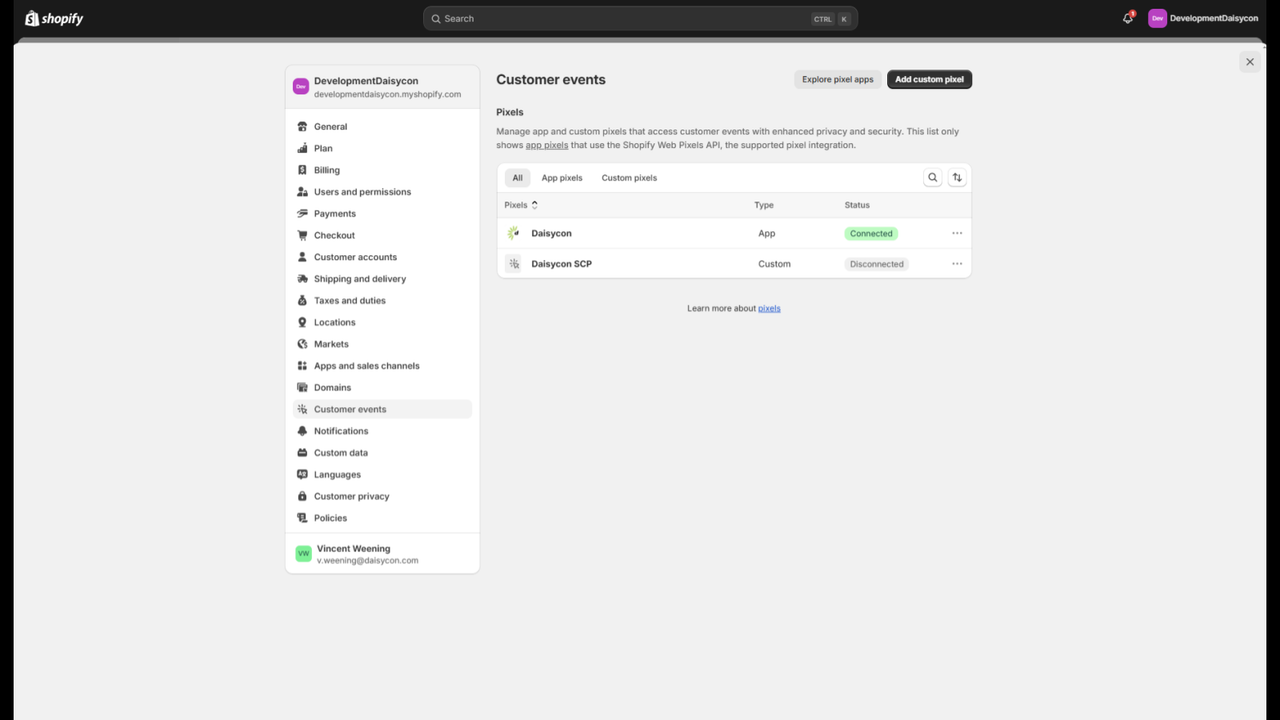Click the App type cell

[766, 233]
